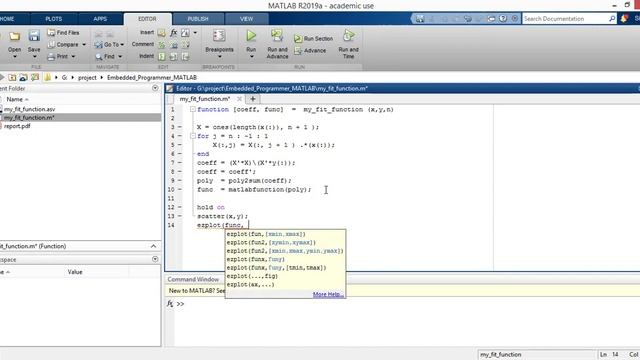Expand the Open button dropdown arrow
The width and height of the screenshot is (640, 360).
[15, 56]
